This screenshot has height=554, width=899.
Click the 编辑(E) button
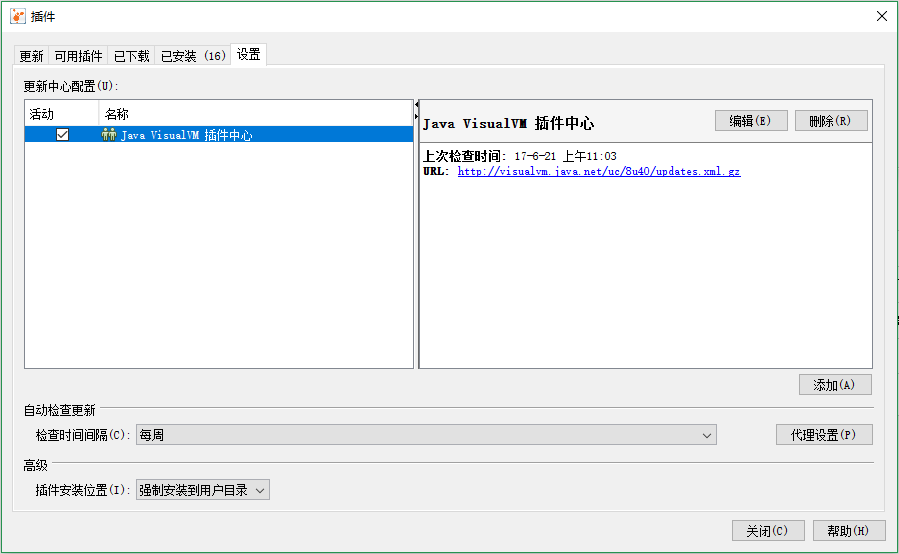[x=751, y=121]
